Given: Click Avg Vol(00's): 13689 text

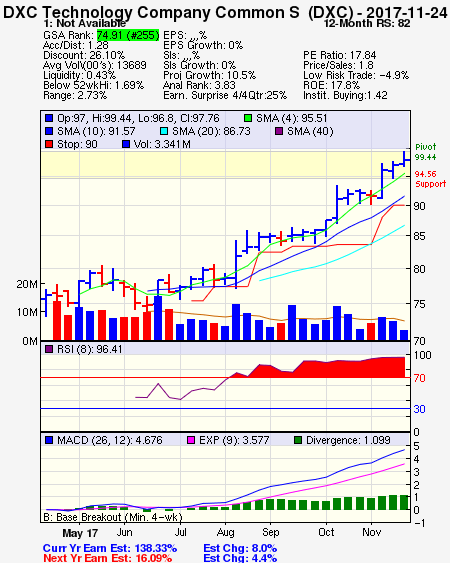Looking at the screenshot, I should coord(95,65).
